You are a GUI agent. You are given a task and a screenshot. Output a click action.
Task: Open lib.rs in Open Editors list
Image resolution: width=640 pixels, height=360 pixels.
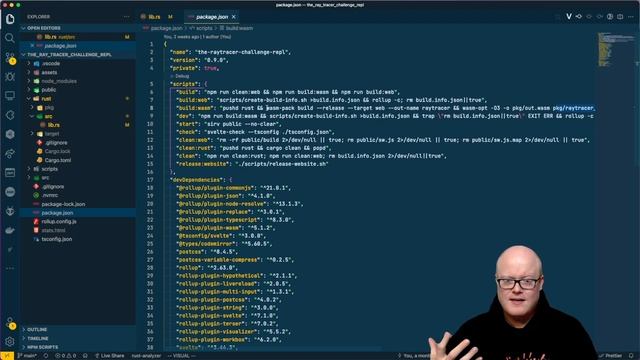pyautogui.click(x=78, y=37)
